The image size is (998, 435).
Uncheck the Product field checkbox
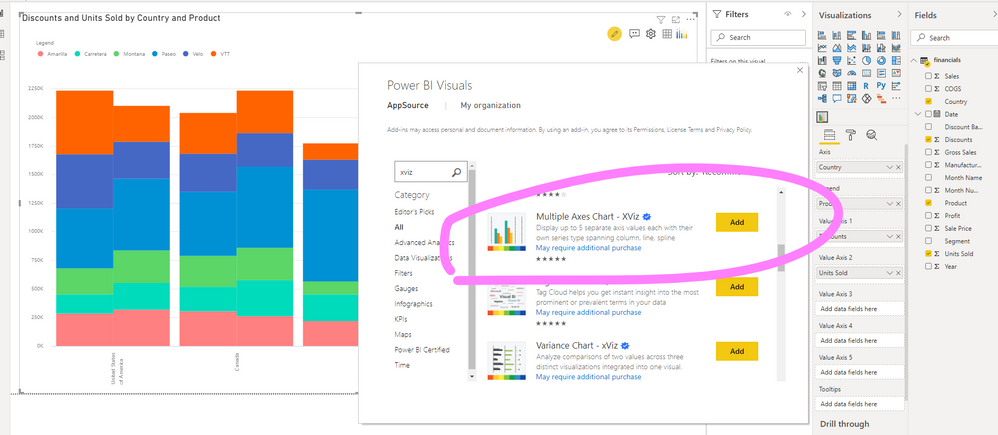point(928,203)
